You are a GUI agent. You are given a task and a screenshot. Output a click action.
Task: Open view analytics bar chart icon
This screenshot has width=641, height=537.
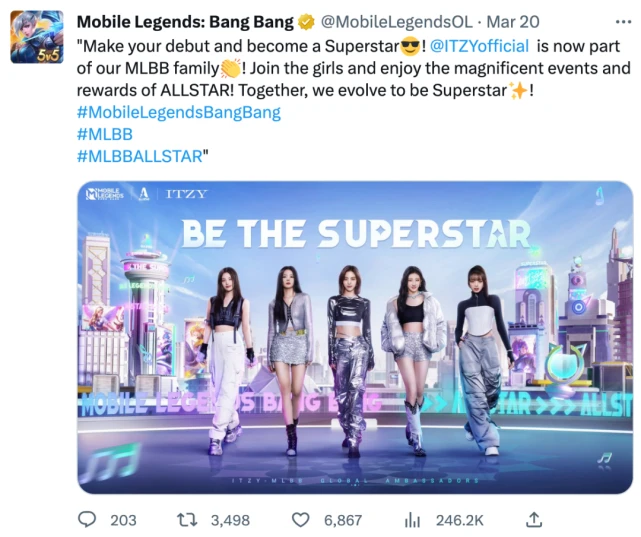point(412,519)
